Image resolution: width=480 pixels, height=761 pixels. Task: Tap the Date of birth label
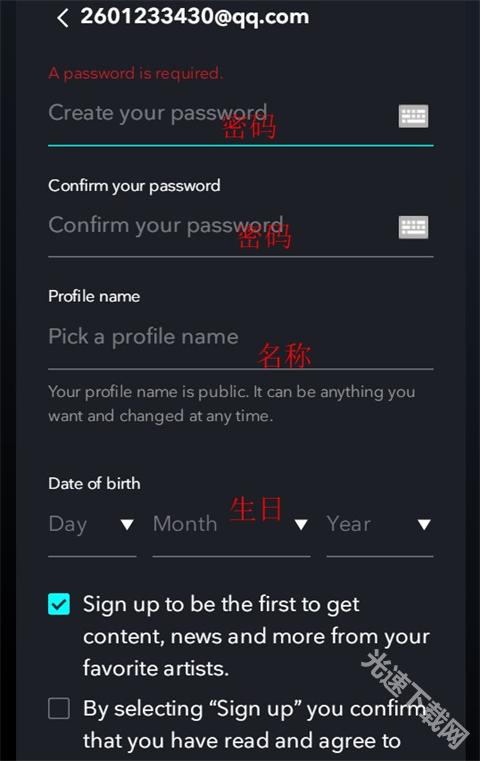(x=94, y=484)
